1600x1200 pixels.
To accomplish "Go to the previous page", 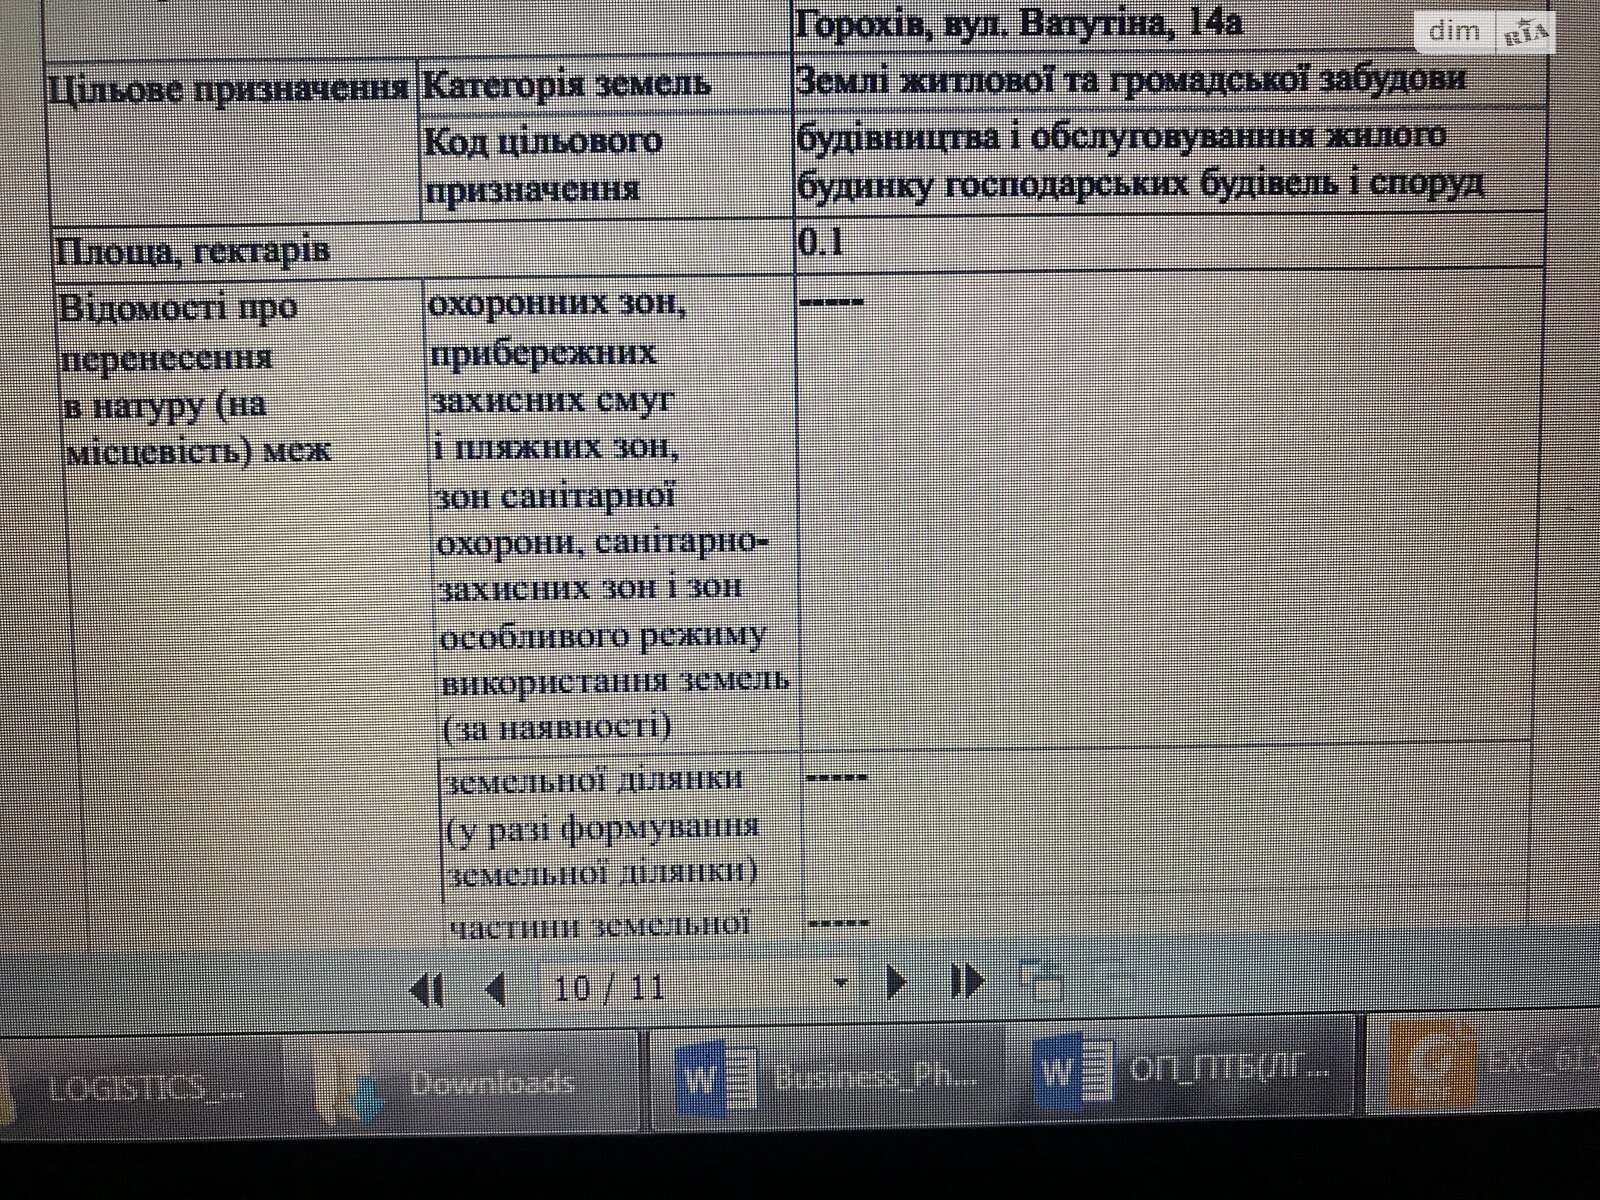I will 494,989.
